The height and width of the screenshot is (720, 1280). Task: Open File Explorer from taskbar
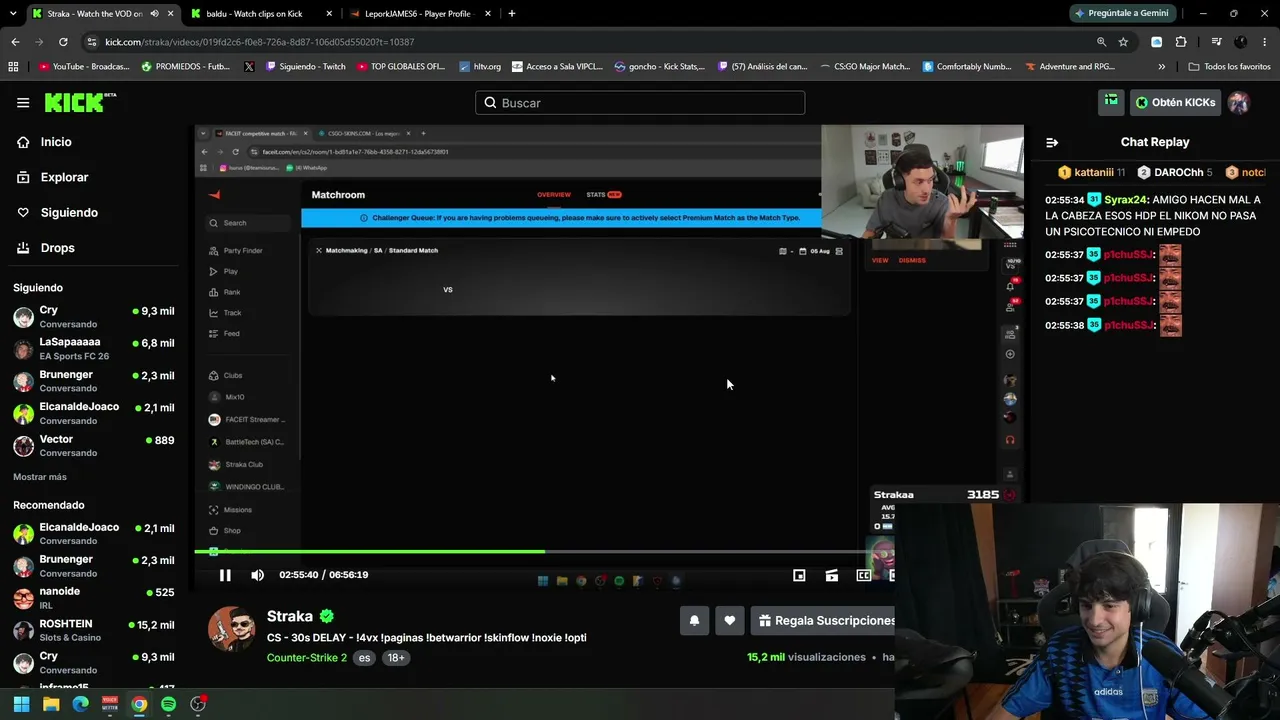51,704
